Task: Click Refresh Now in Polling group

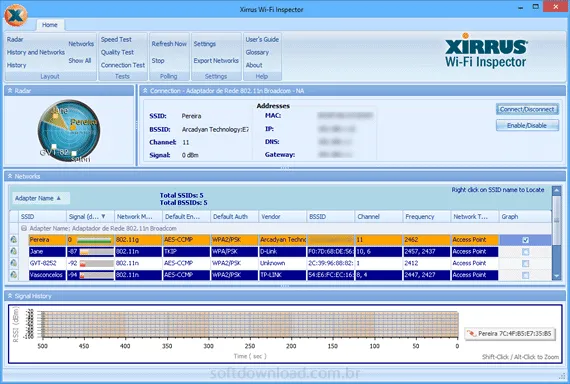Action: [x=169, y=44]
